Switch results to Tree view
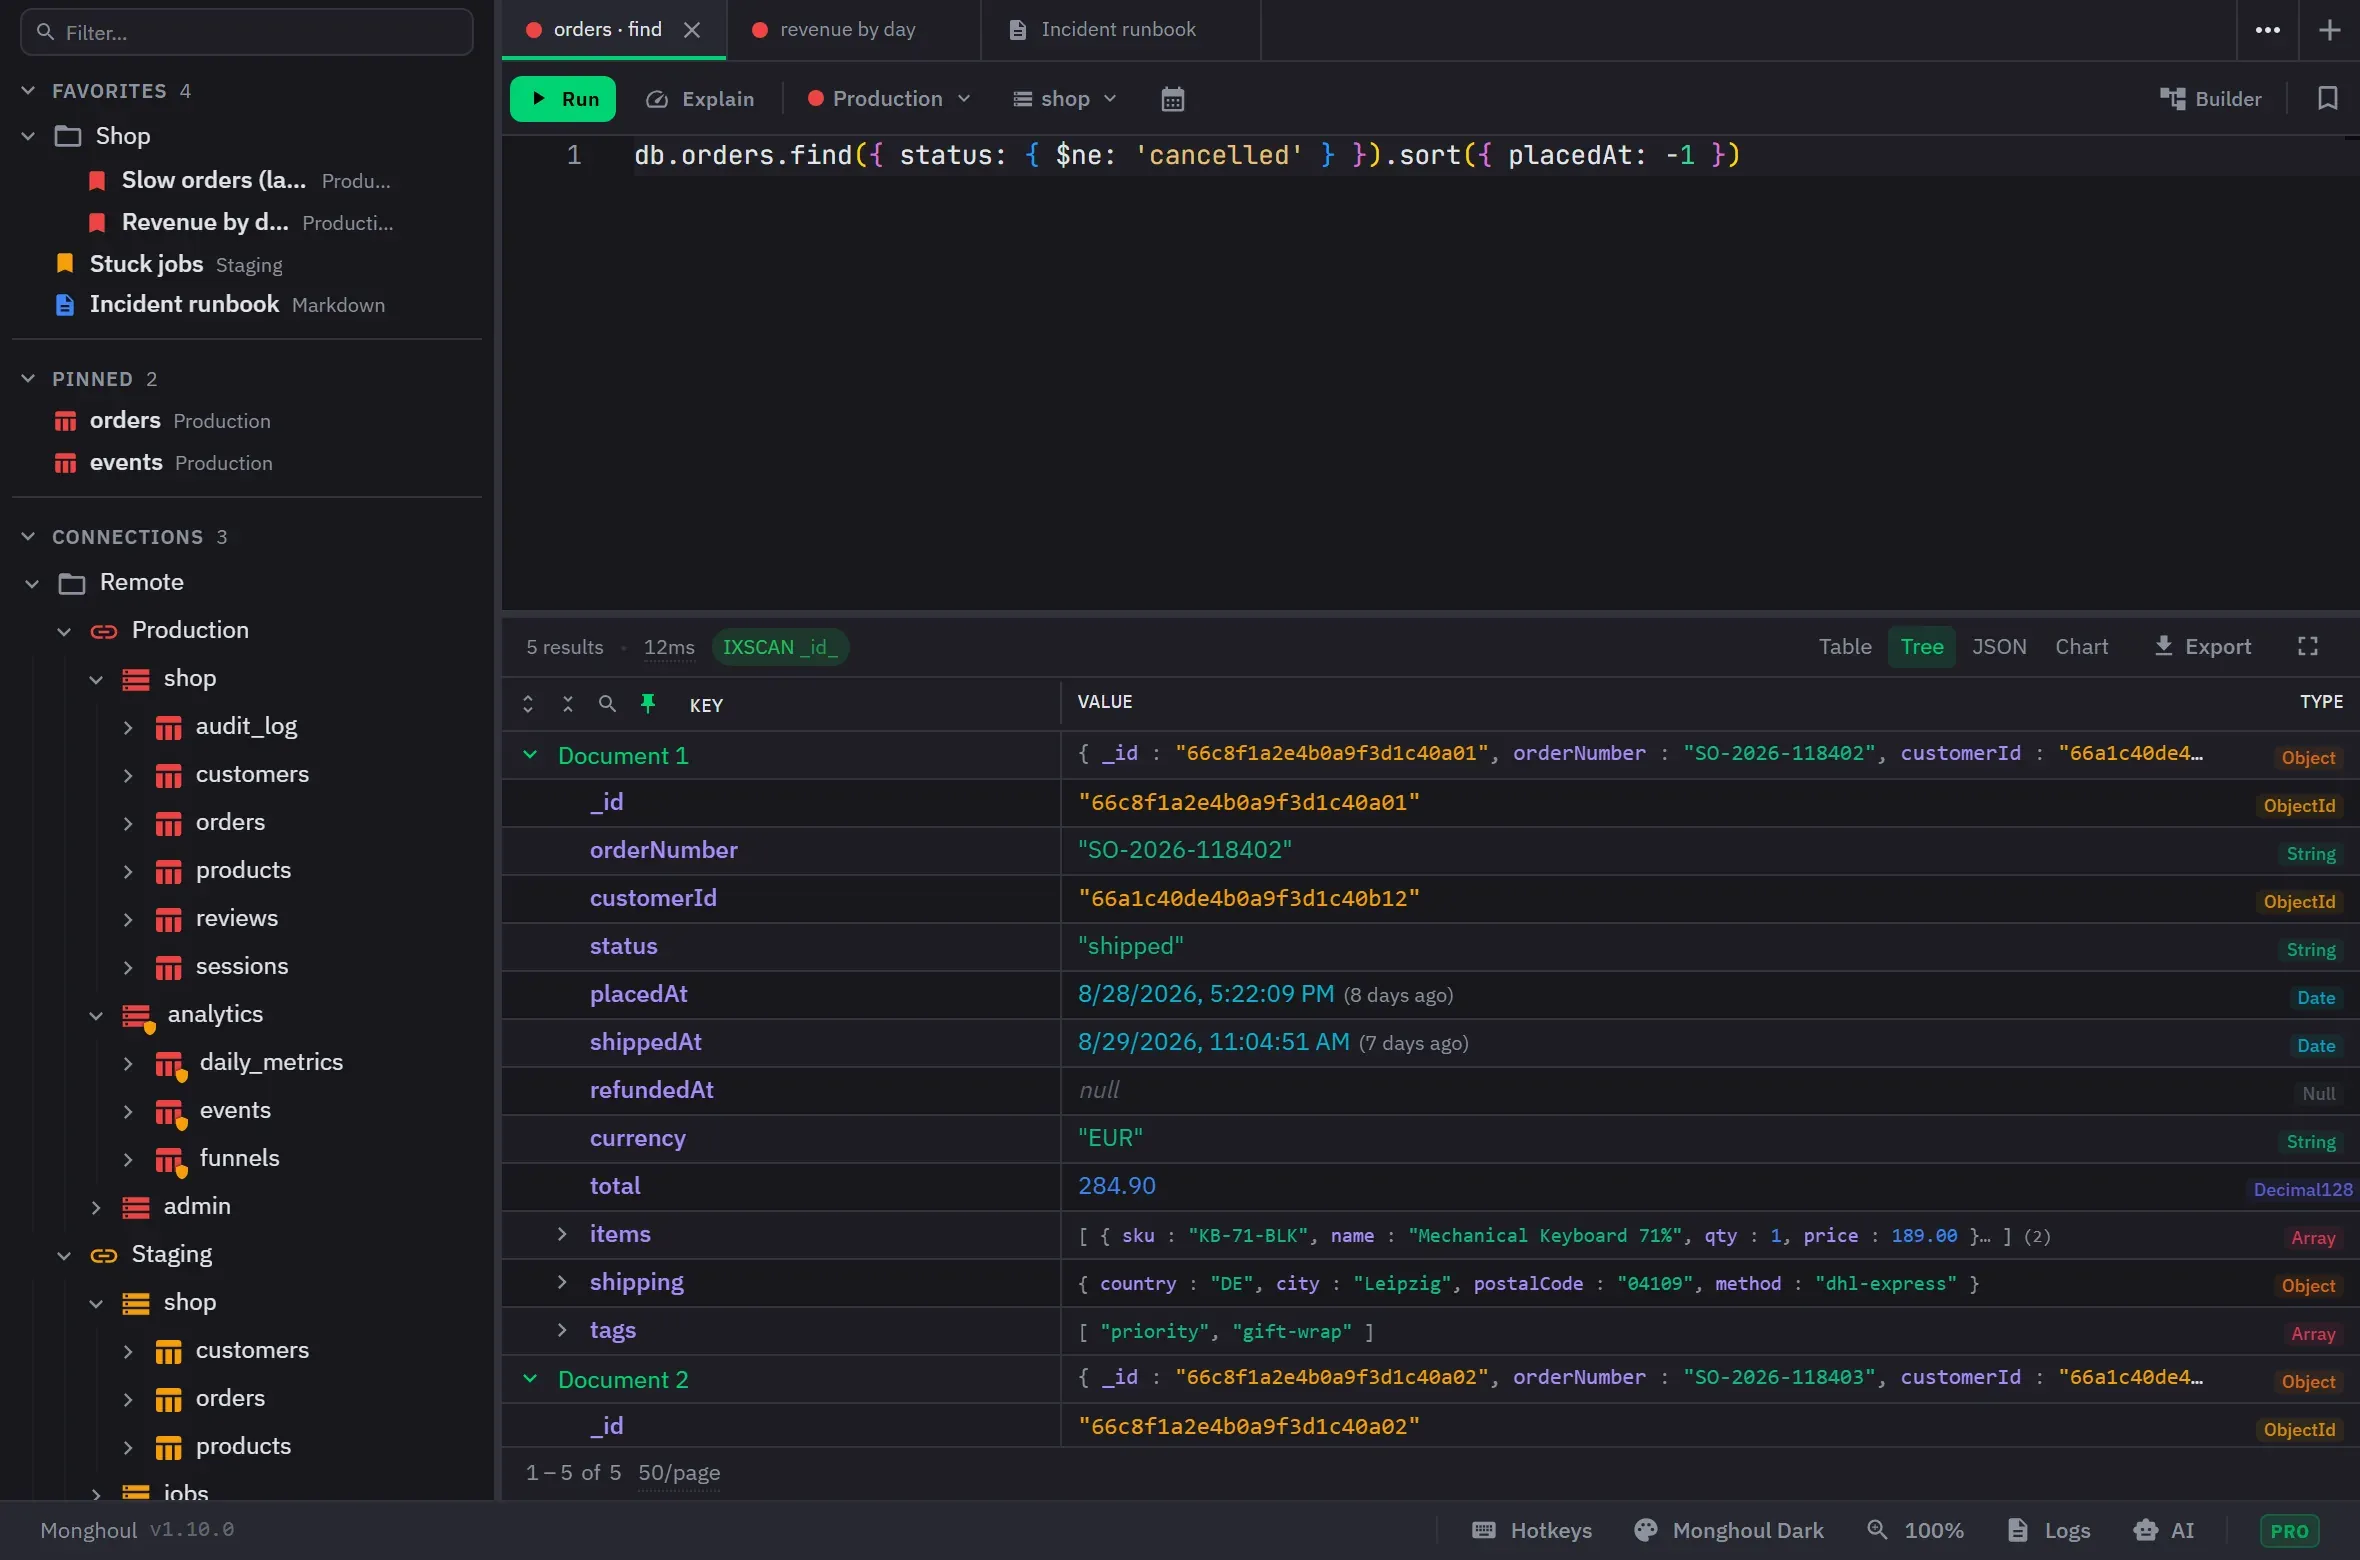2360x1560 pixels. point(1921,647)
